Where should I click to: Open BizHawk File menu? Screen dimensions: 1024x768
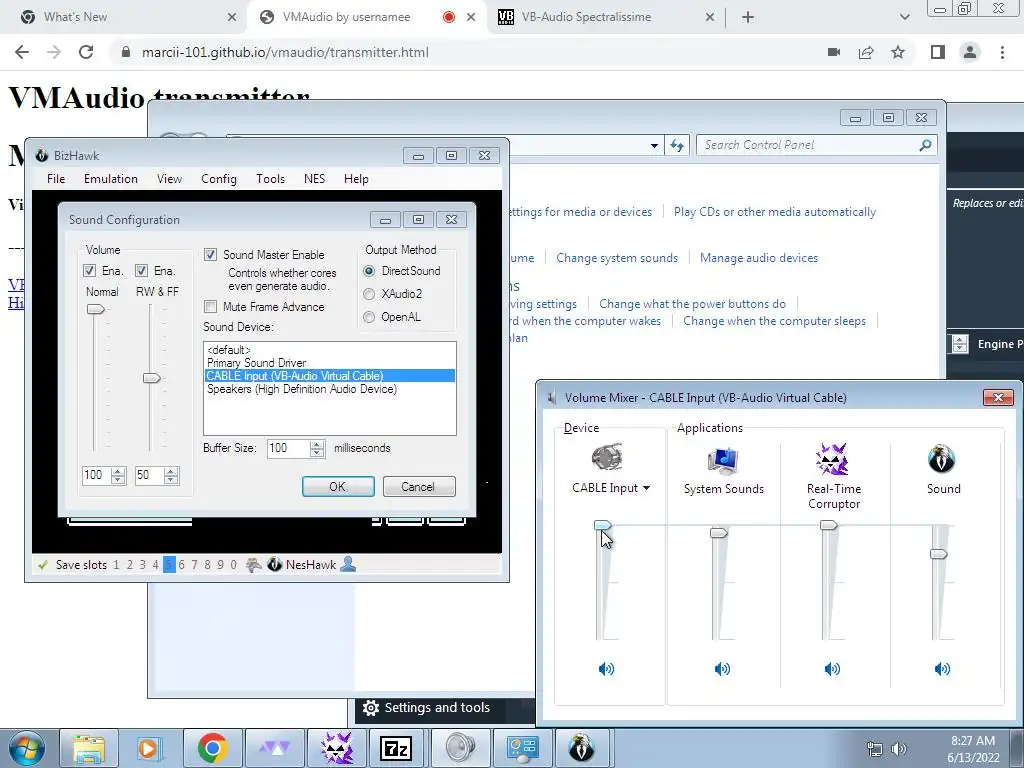[x=56, y=178]
